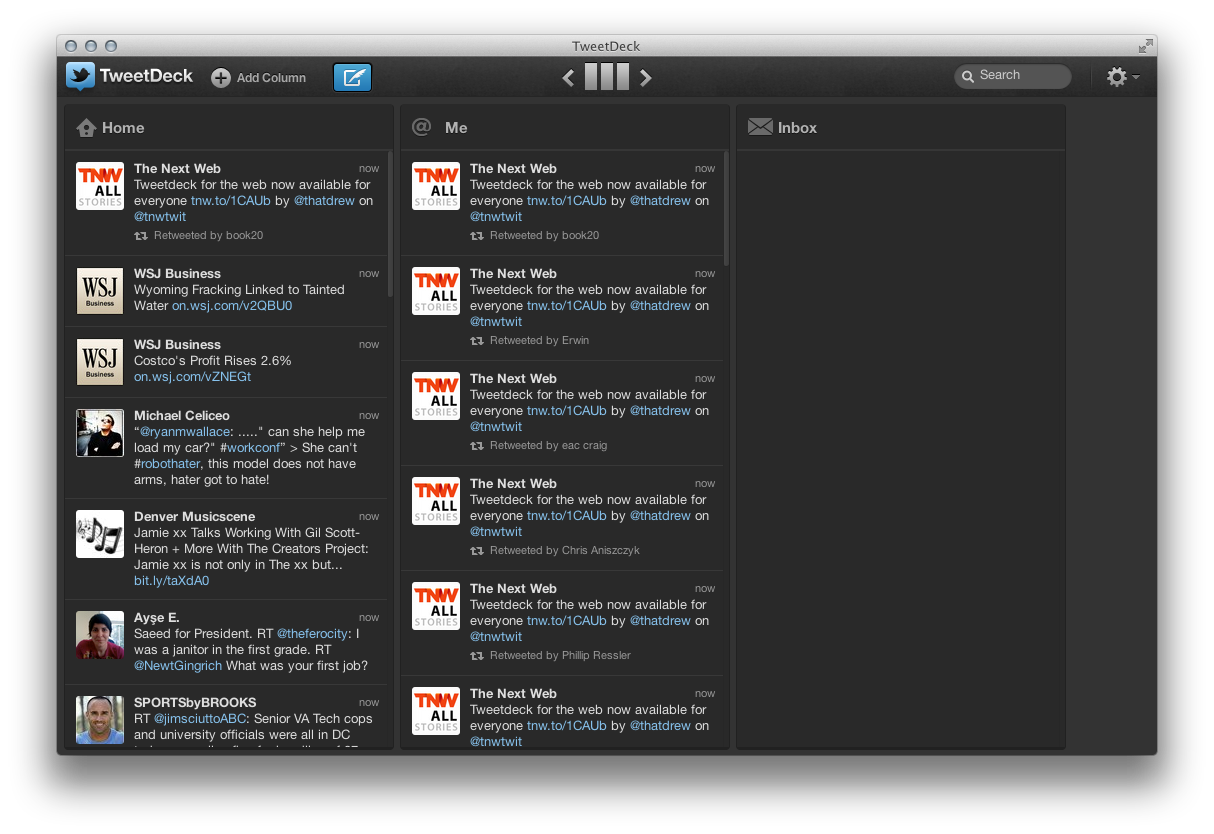Add a new column using the plus icon
This screenshot has width=1214, height=834.
(220, 77)
